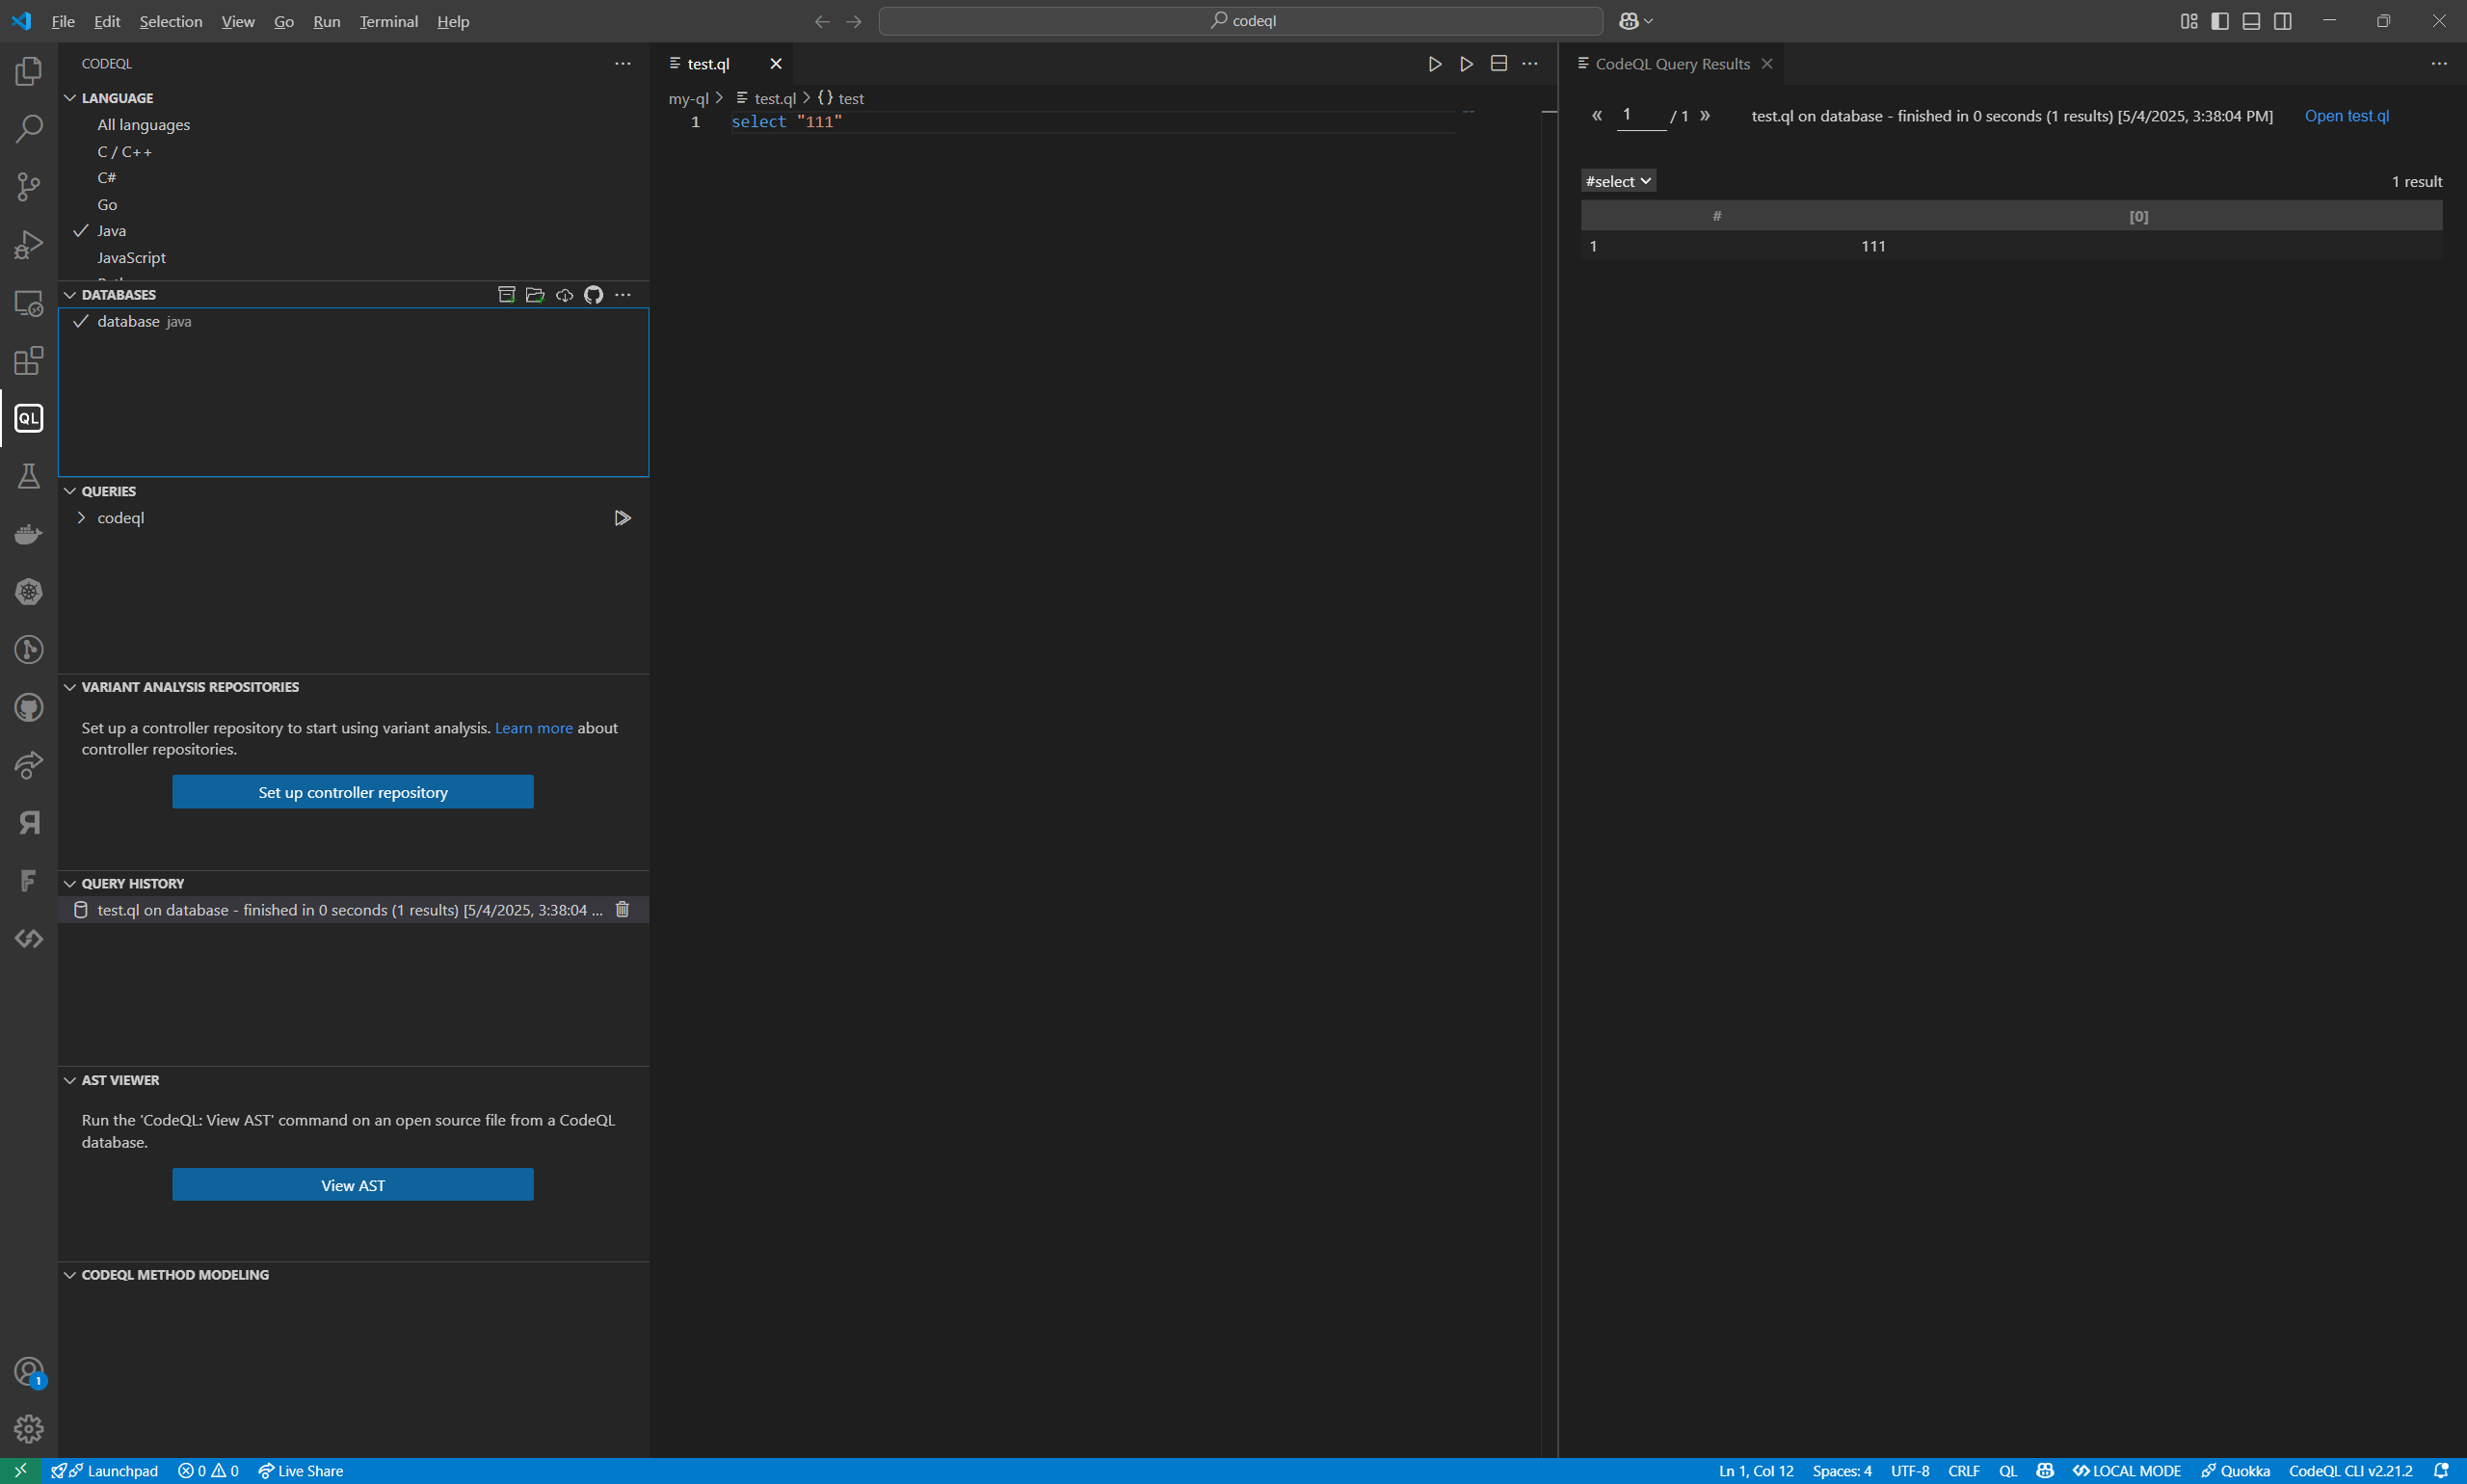Follow the Learn more link

pyautogui.click(x=534, y=728)
